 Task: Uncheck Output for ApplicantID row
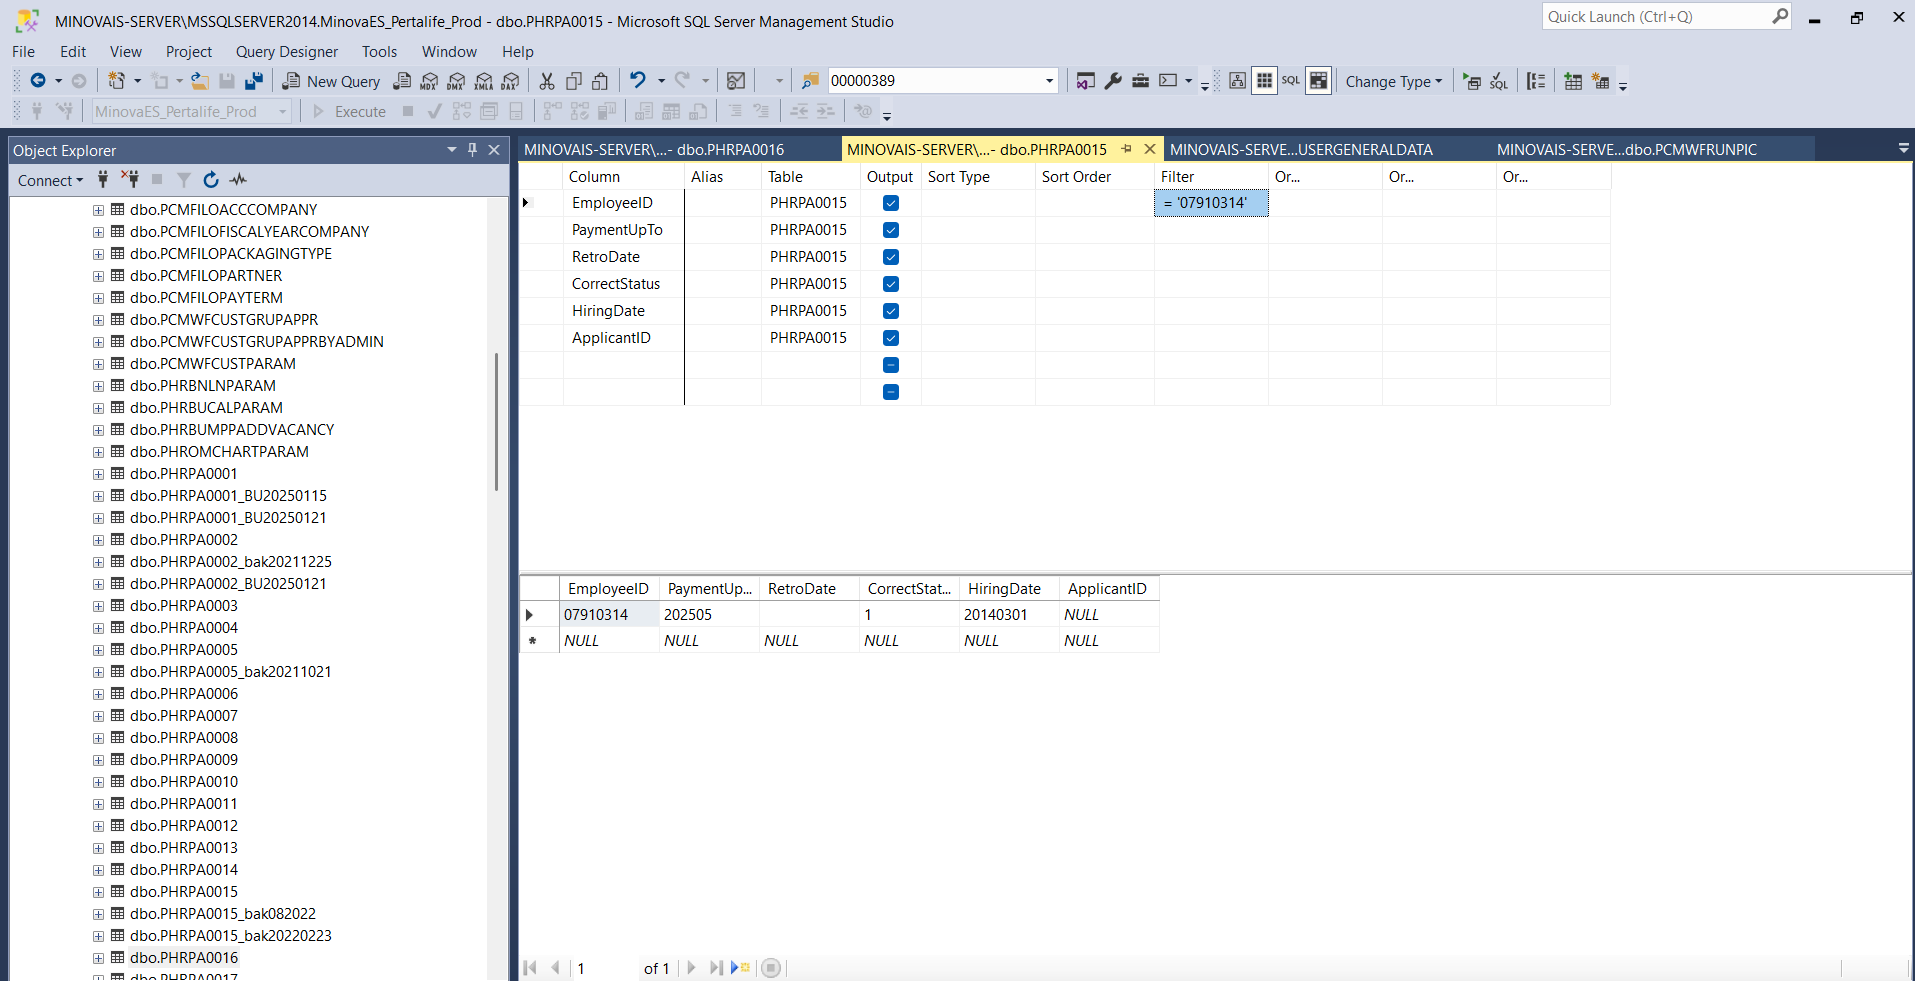pos(891,338)
